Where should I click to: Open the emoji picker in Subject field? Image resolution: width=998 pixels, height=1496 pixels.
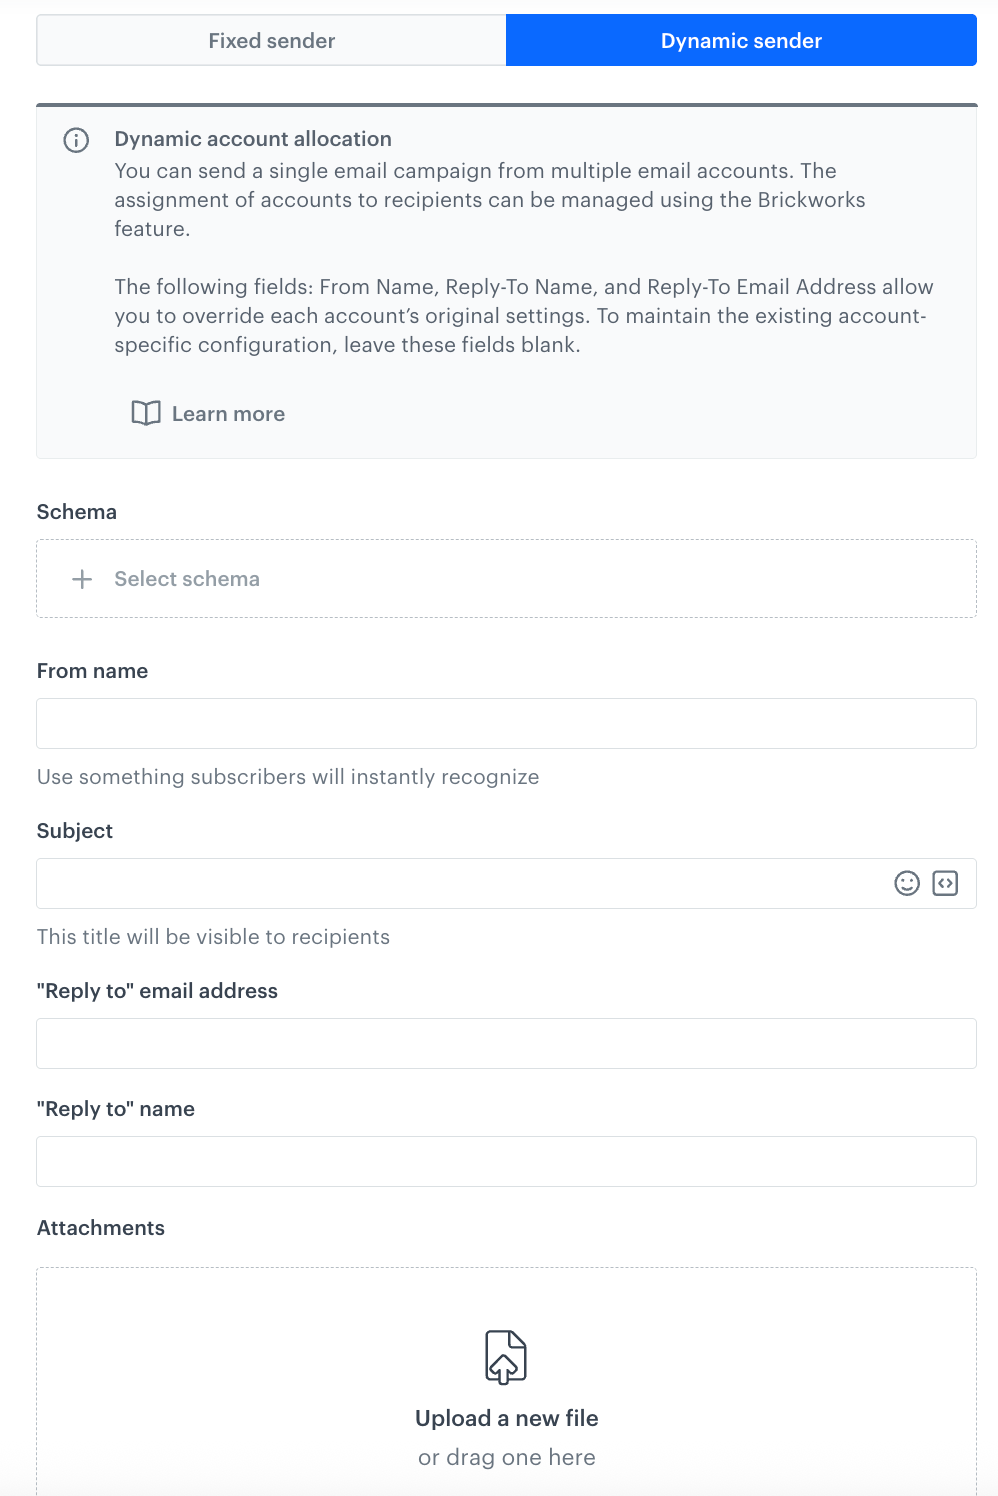(x=906, y=883)
